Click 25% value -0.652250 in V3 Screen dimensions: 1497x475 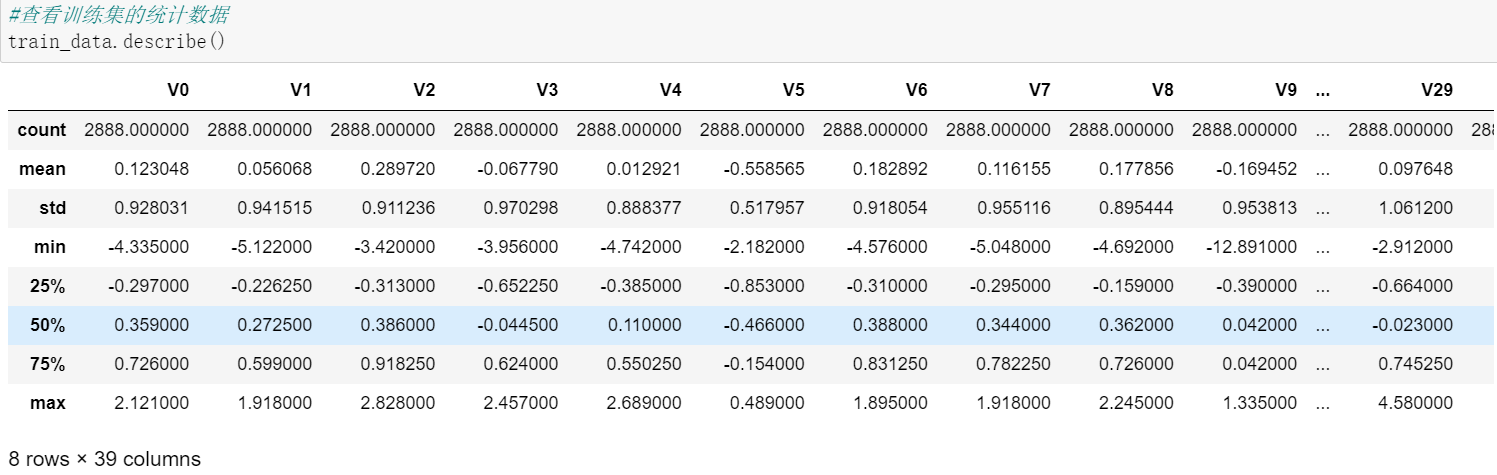point(518,286)
